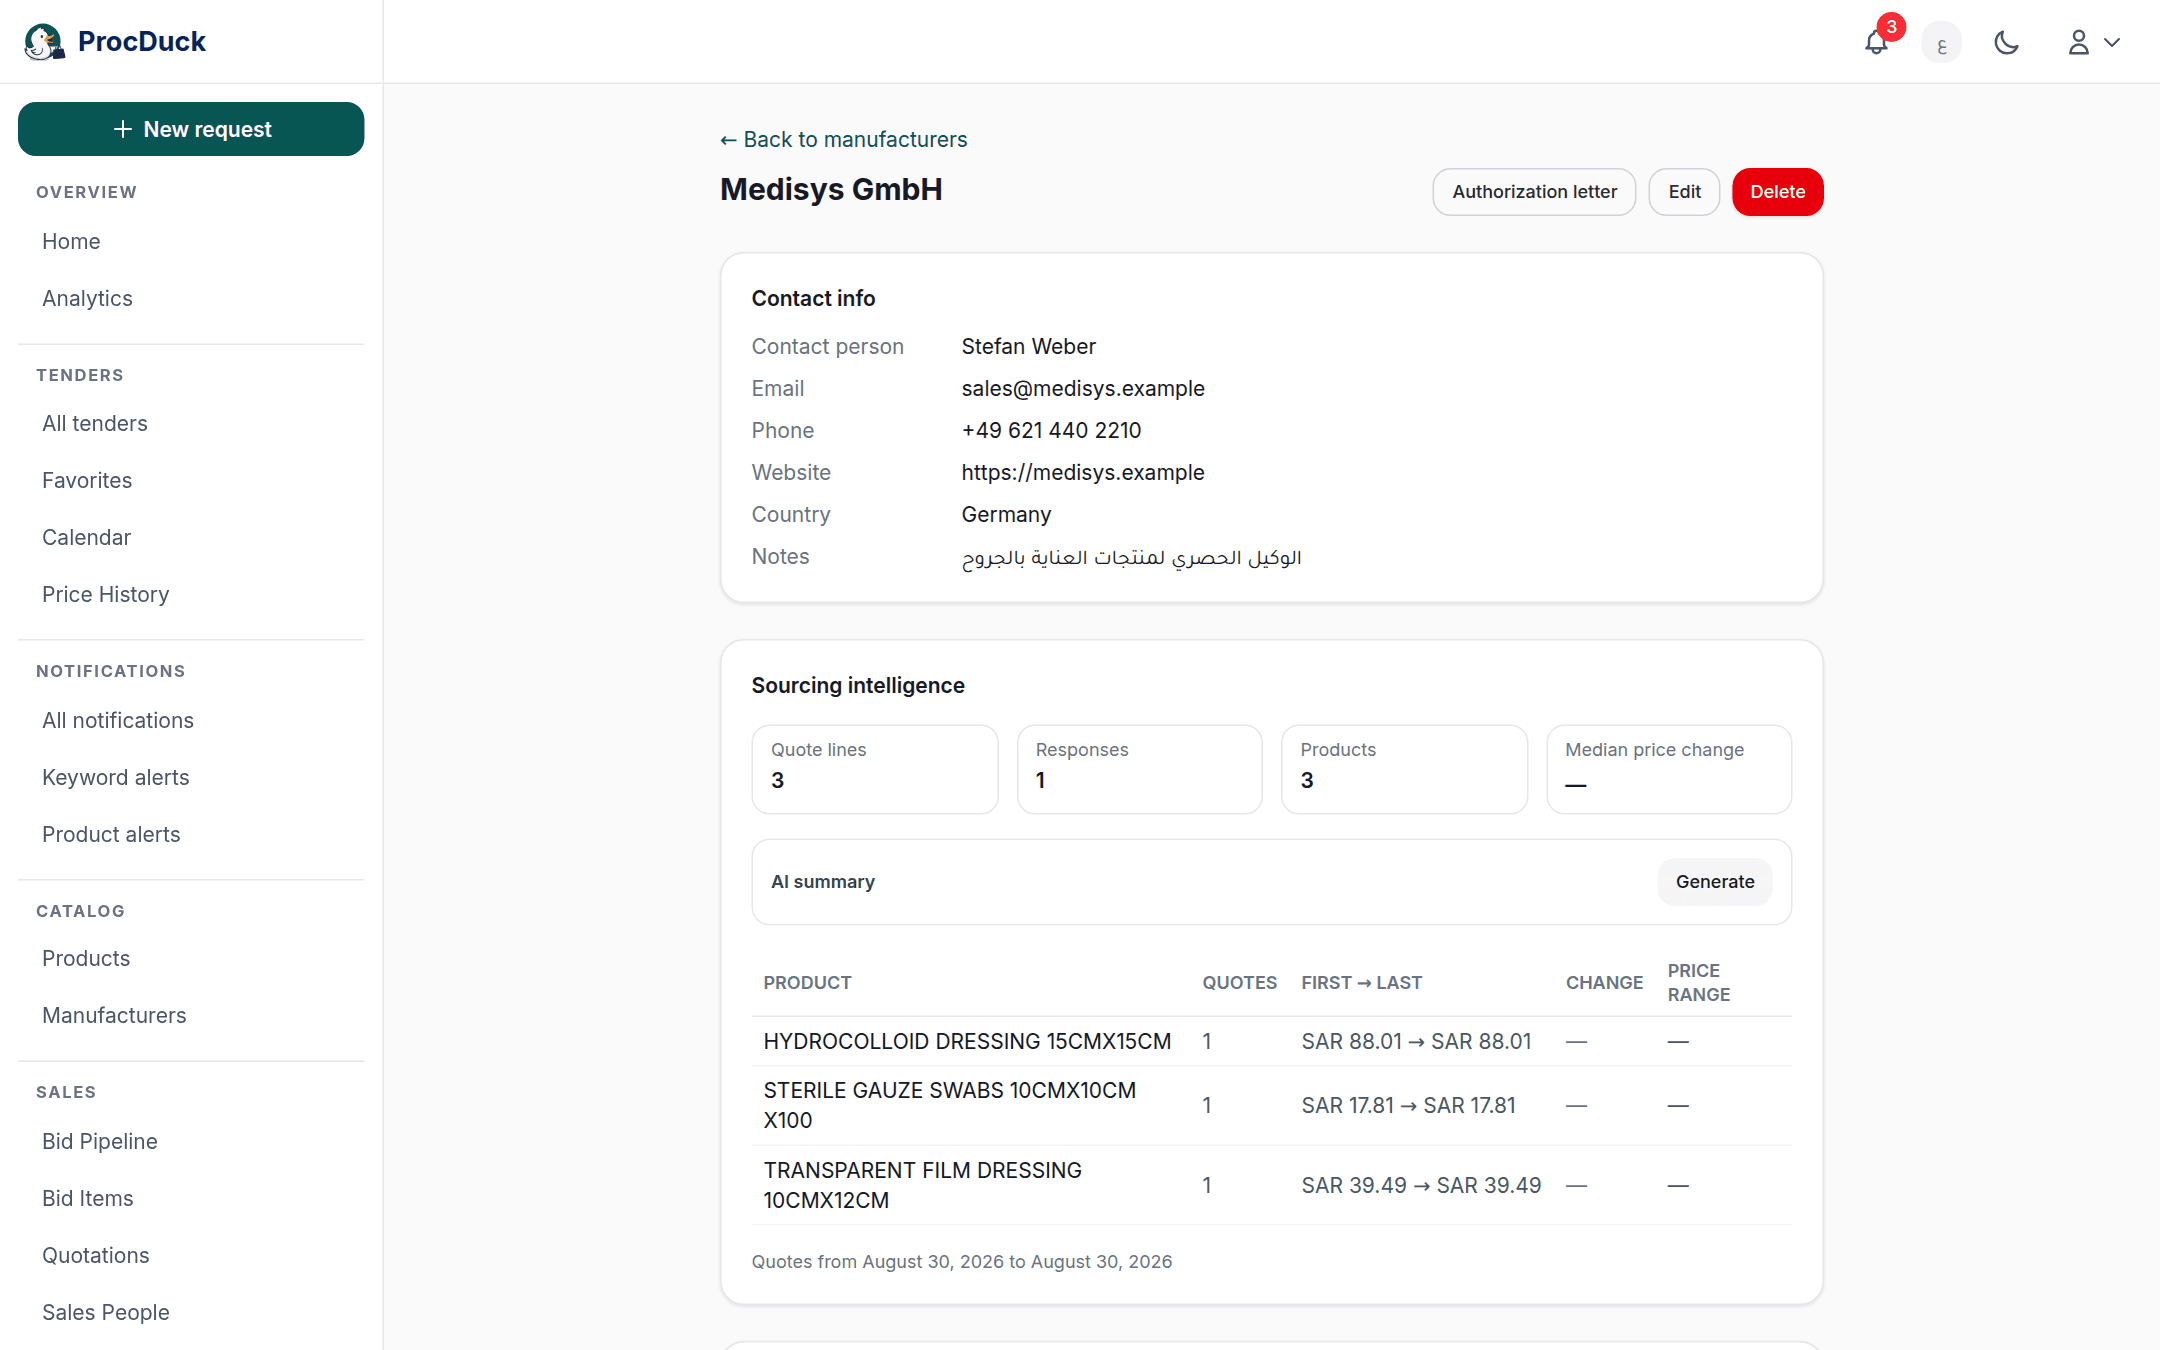Edit the Medisys GmbH manufacturer

[x=1684, y=191]
